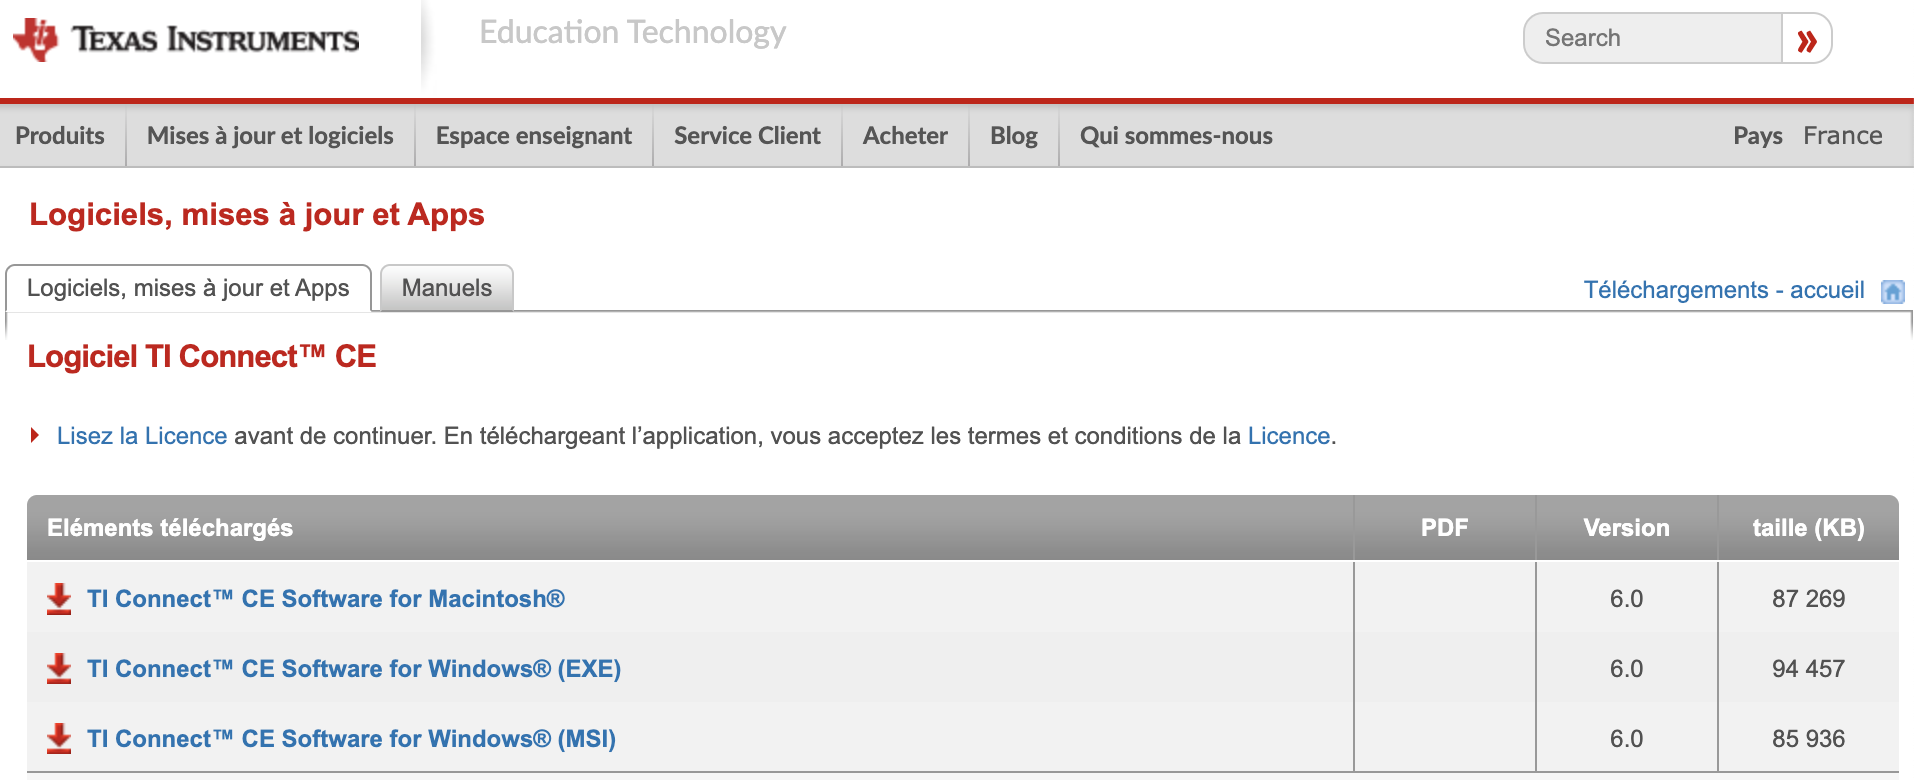
Task: Open the Espace enseignant menu
Action: tap(534, 136)
